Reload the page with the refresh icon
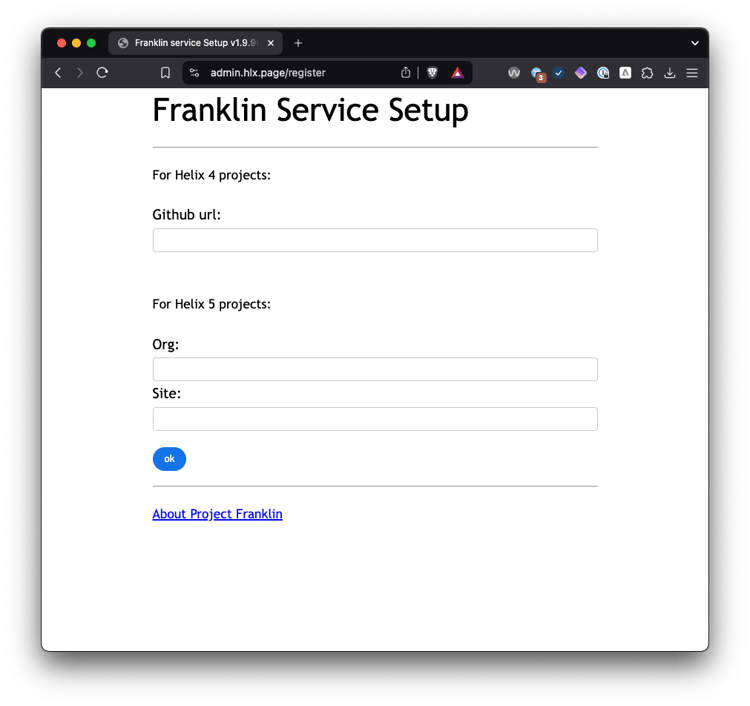Viewport: 750px width, 706px height. coord(102,73)
